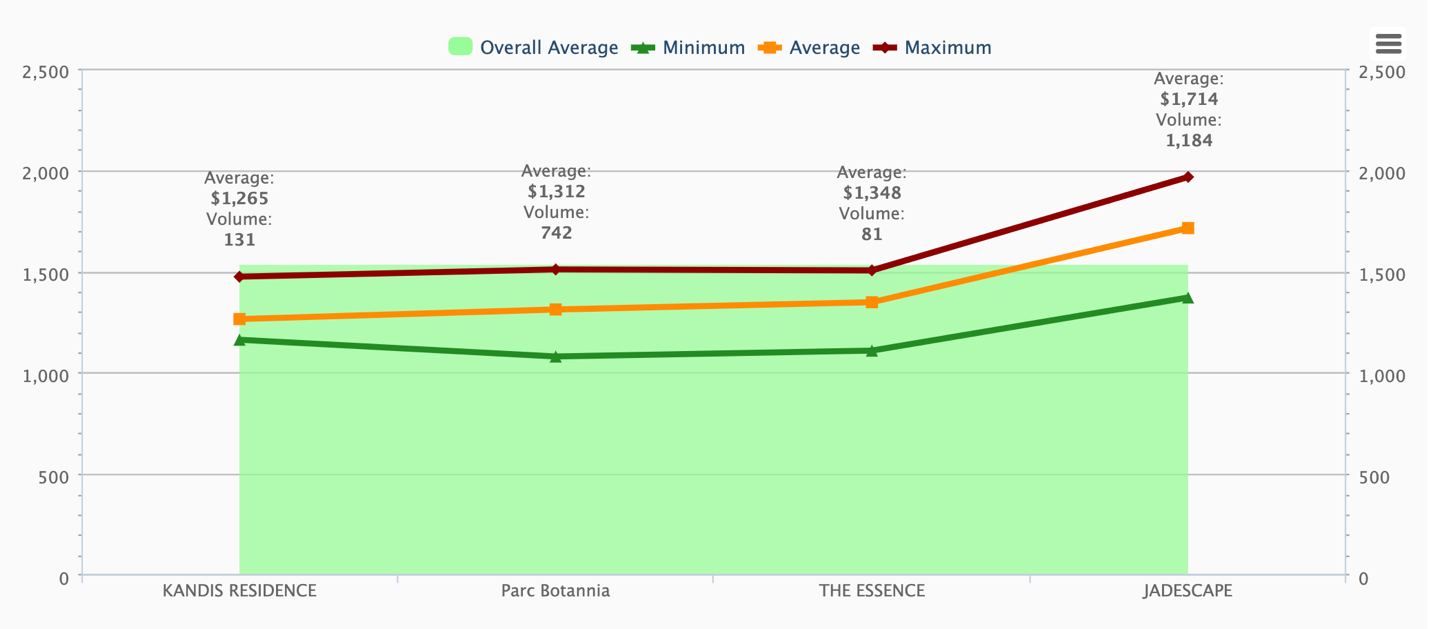Select Minimum triangle marker at KANDIS RESIDENCE
Viewport: 1429px width, 629px height.
tap(240, 340)
